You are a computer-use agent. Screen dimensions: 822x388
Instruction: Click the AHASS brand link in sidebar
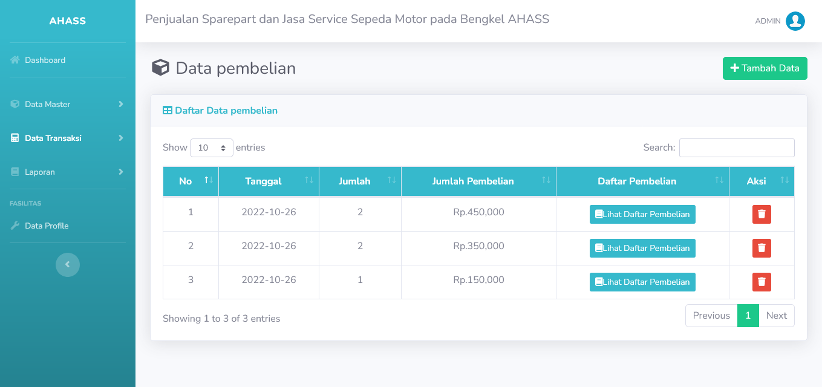click(x=68, y=21)
